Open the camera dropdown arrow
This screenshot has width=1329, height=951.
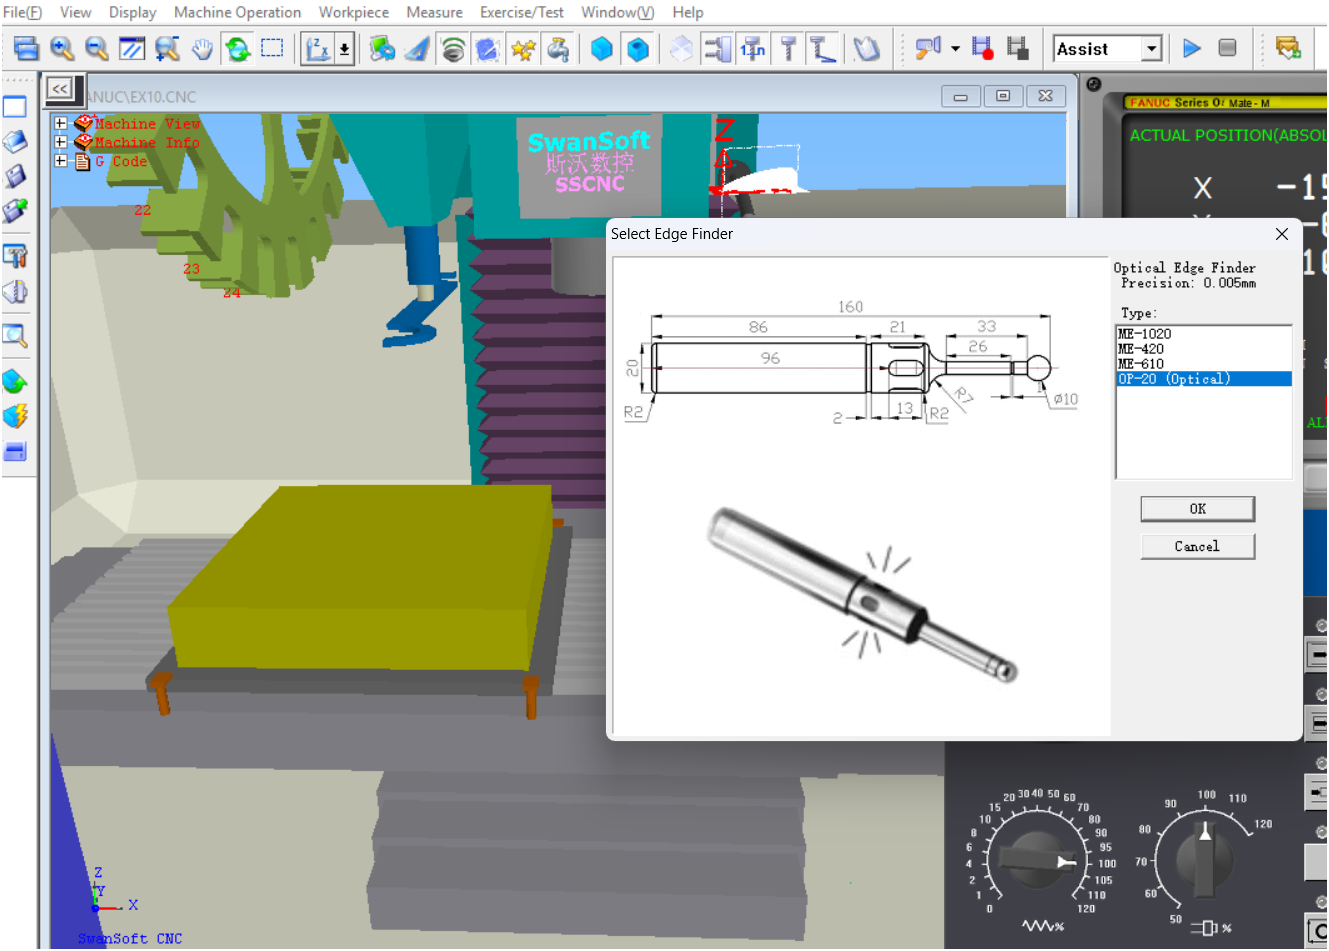click(955, 48)
